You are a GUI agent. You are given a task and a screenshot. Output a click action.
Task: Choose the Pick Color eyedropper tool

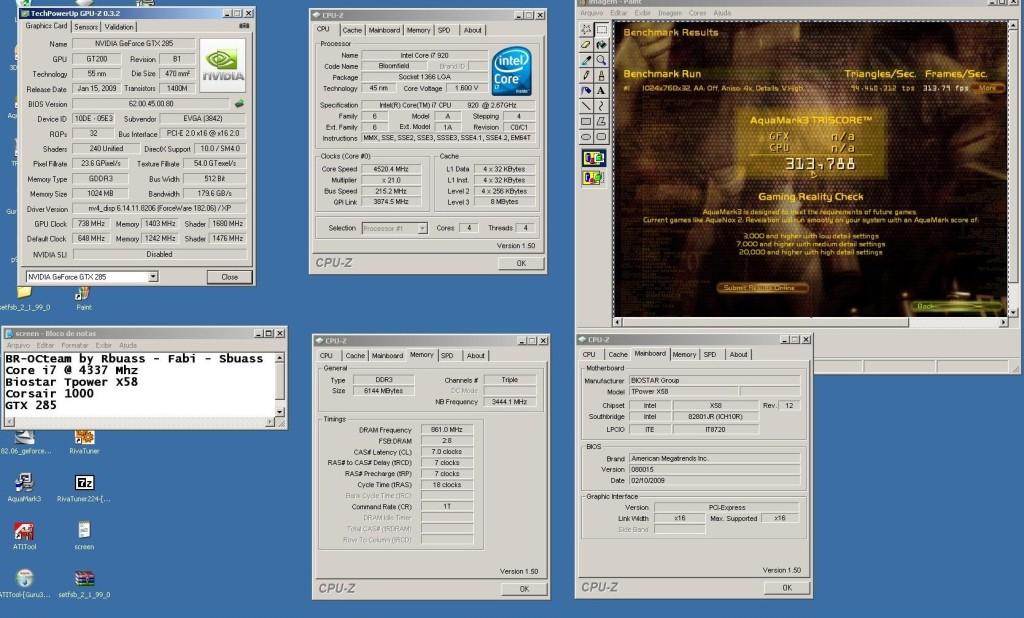pyautogui.click(x=586, y=60)
